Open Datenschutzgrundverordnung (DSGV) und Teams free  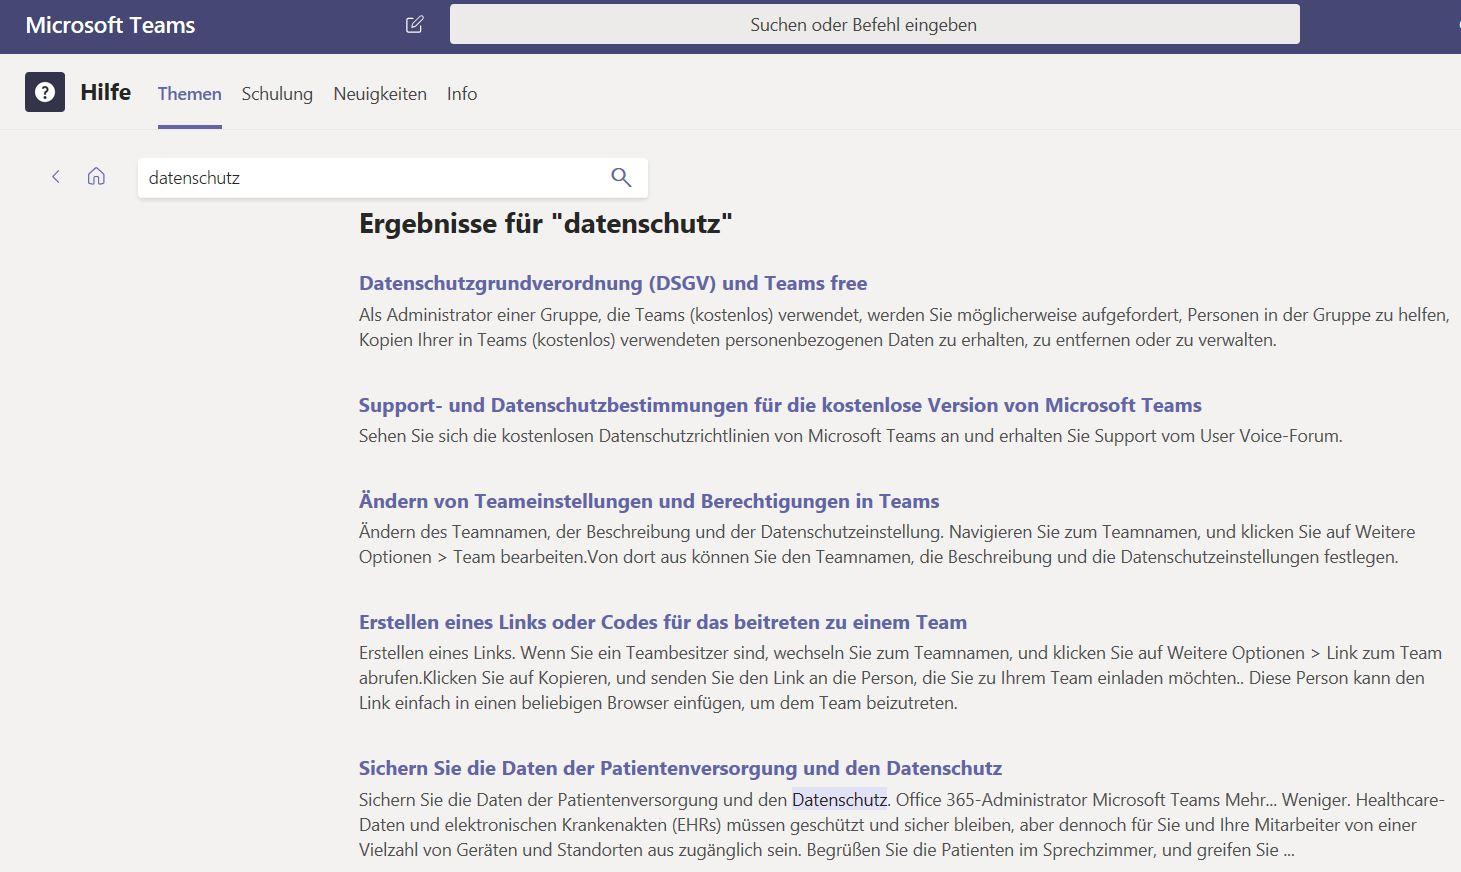click(x=613, y=283)
